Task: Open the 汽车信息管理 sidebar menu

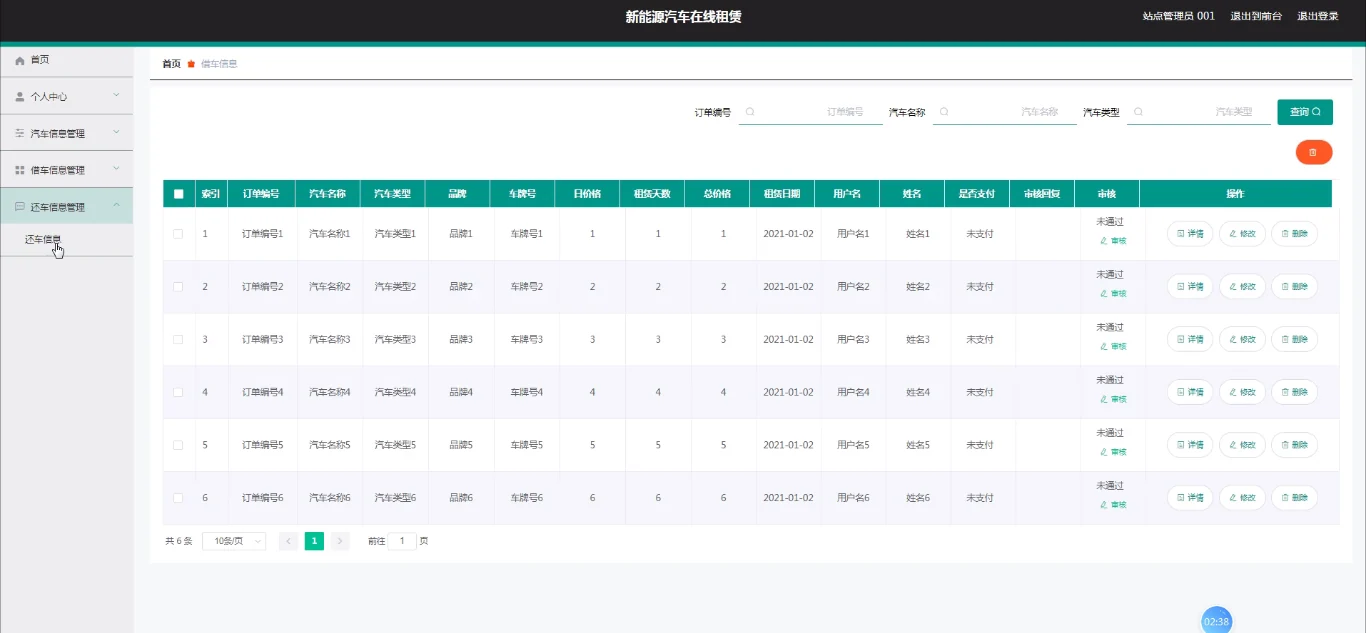Action: [66, 133]
